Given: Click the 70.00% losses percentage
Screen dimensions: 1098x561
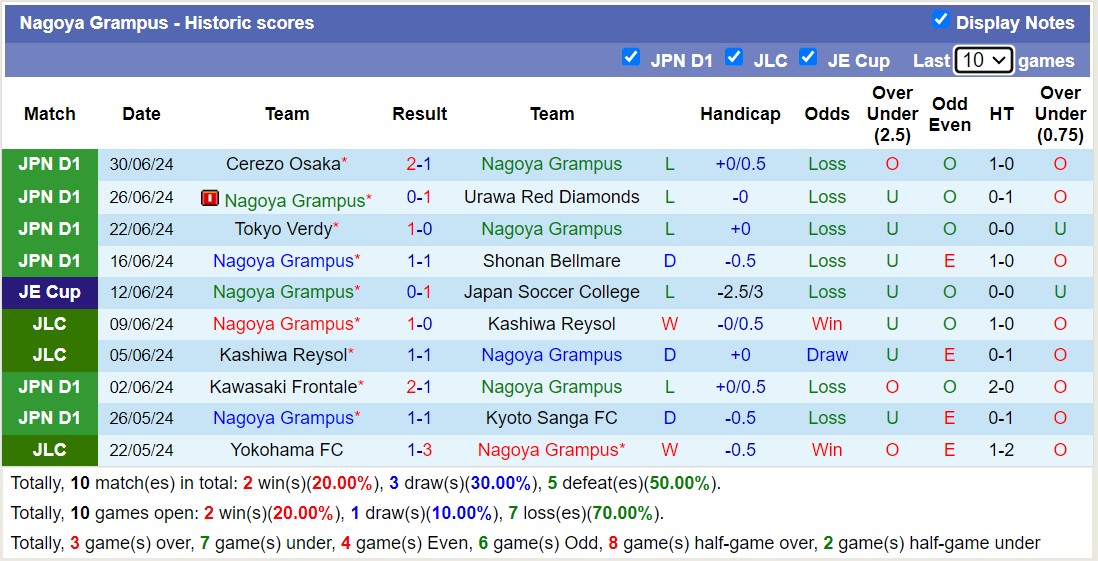Looking at the screenshot, I should pos(623,513).
